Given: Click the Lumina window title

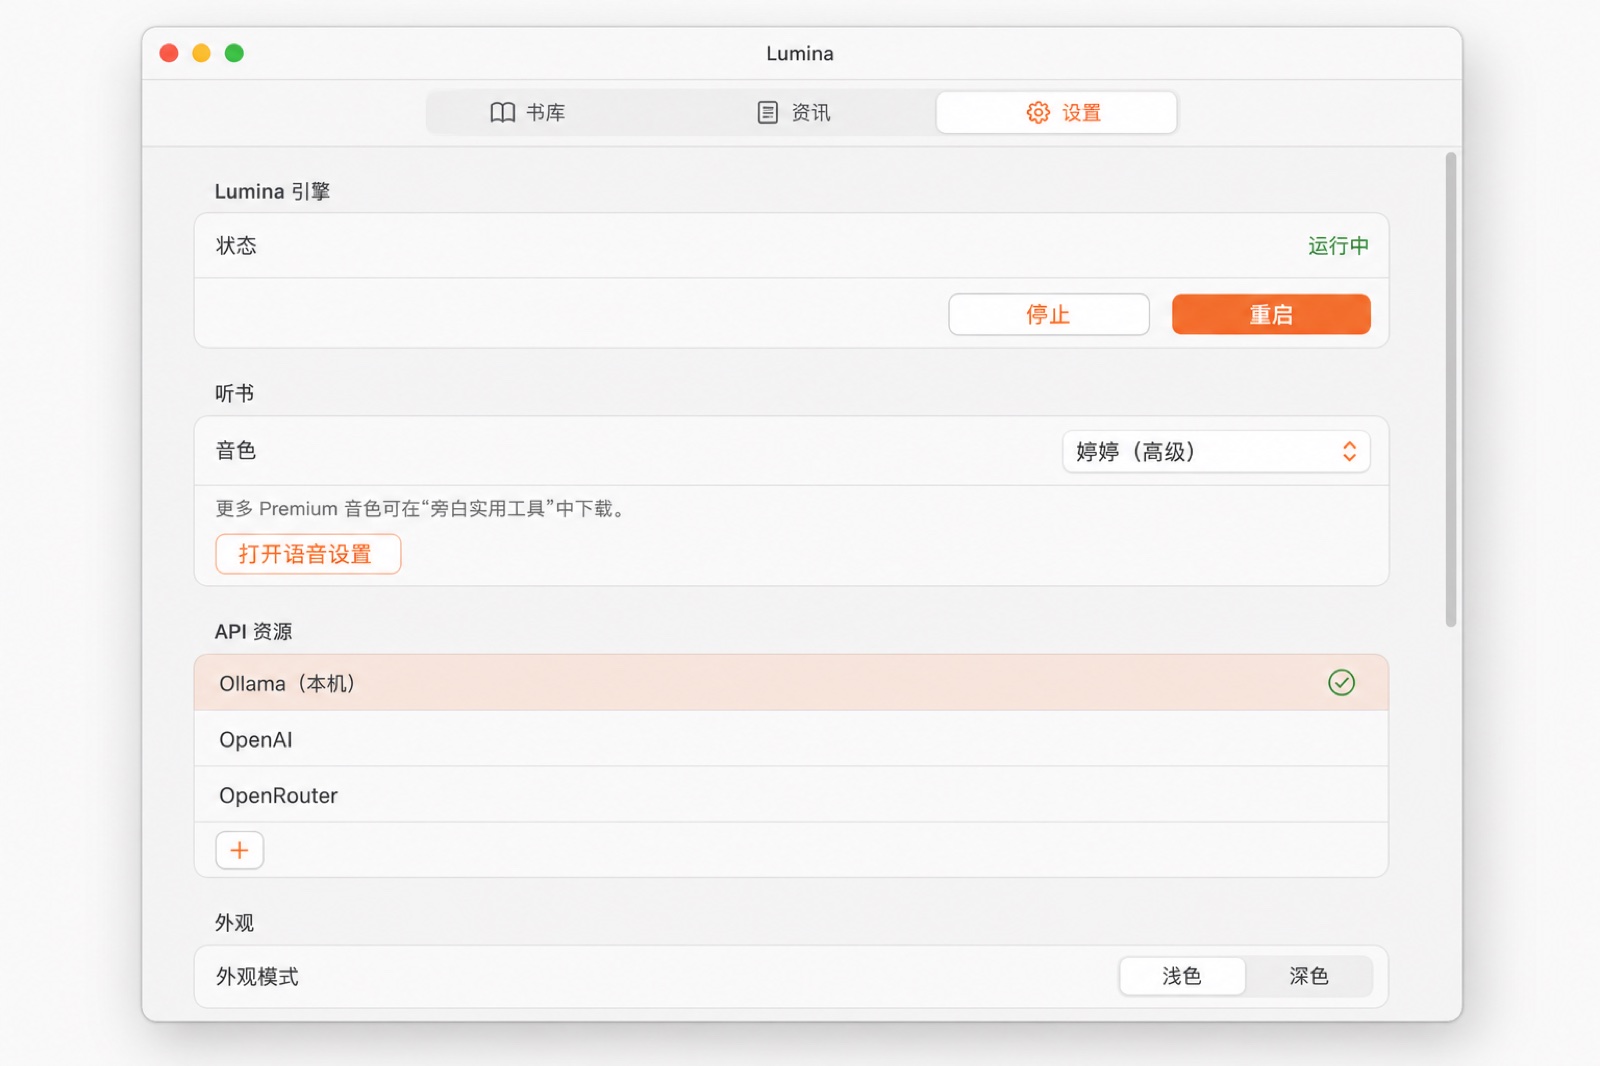Looking at the screenshot, I should tap(800, 53).
